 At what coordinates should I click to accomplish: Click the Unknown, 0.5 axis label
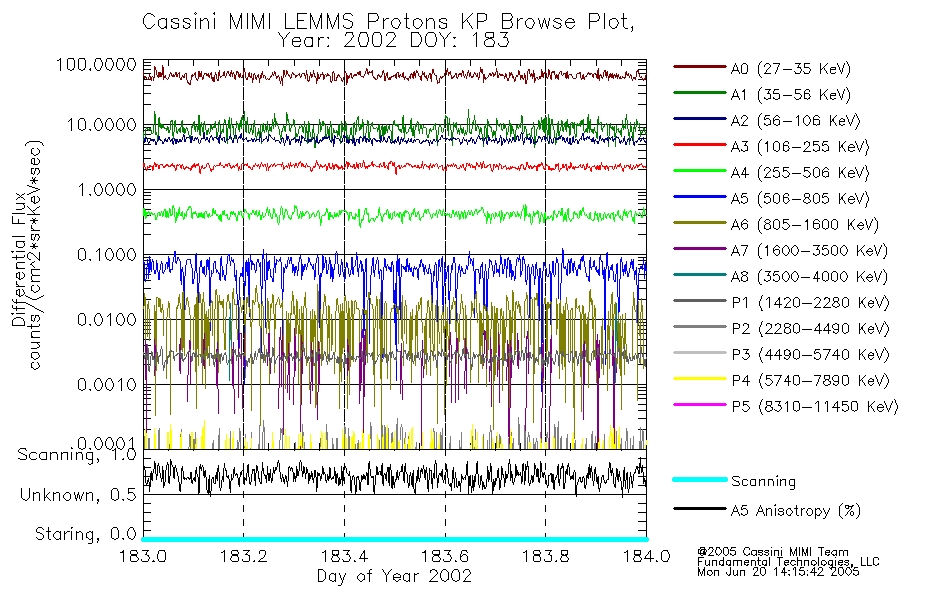tap(78, 495)
